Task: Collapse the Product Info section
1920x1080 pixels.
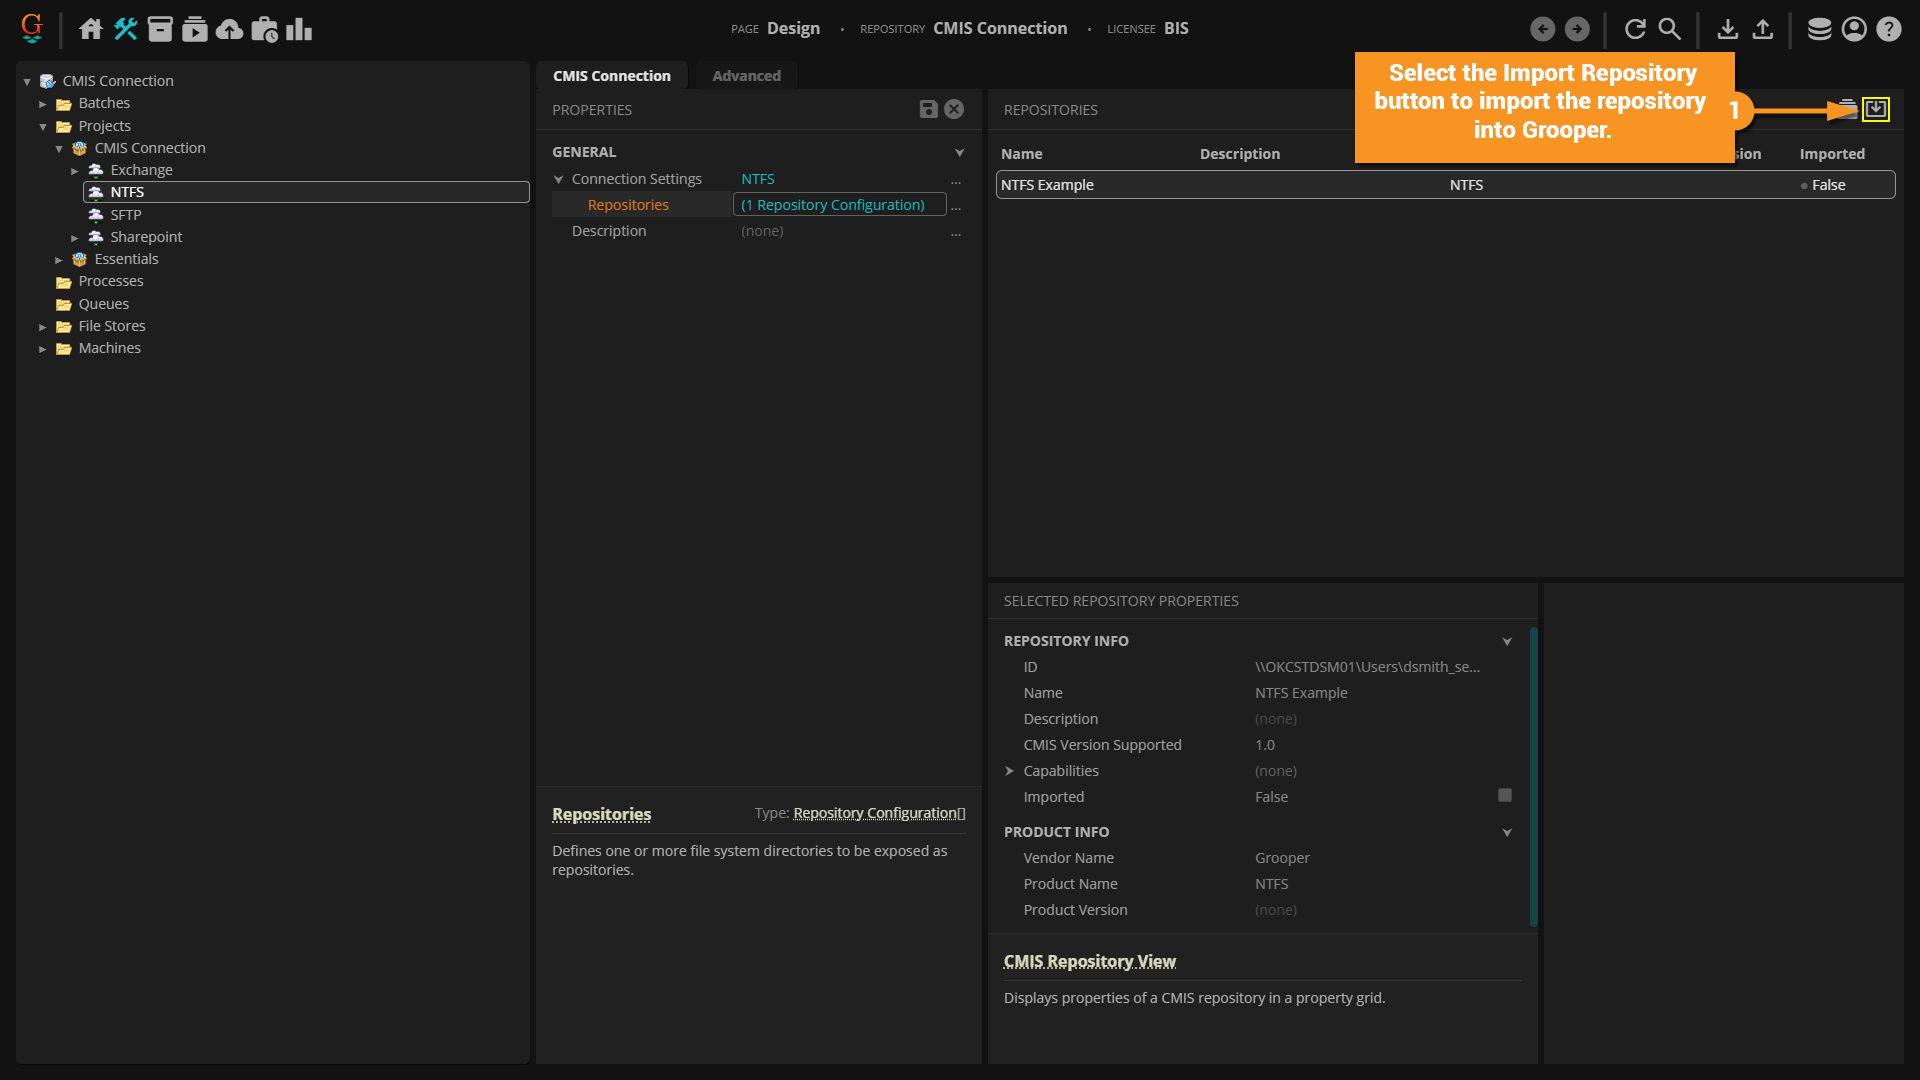Action: tap(1507, 832)
